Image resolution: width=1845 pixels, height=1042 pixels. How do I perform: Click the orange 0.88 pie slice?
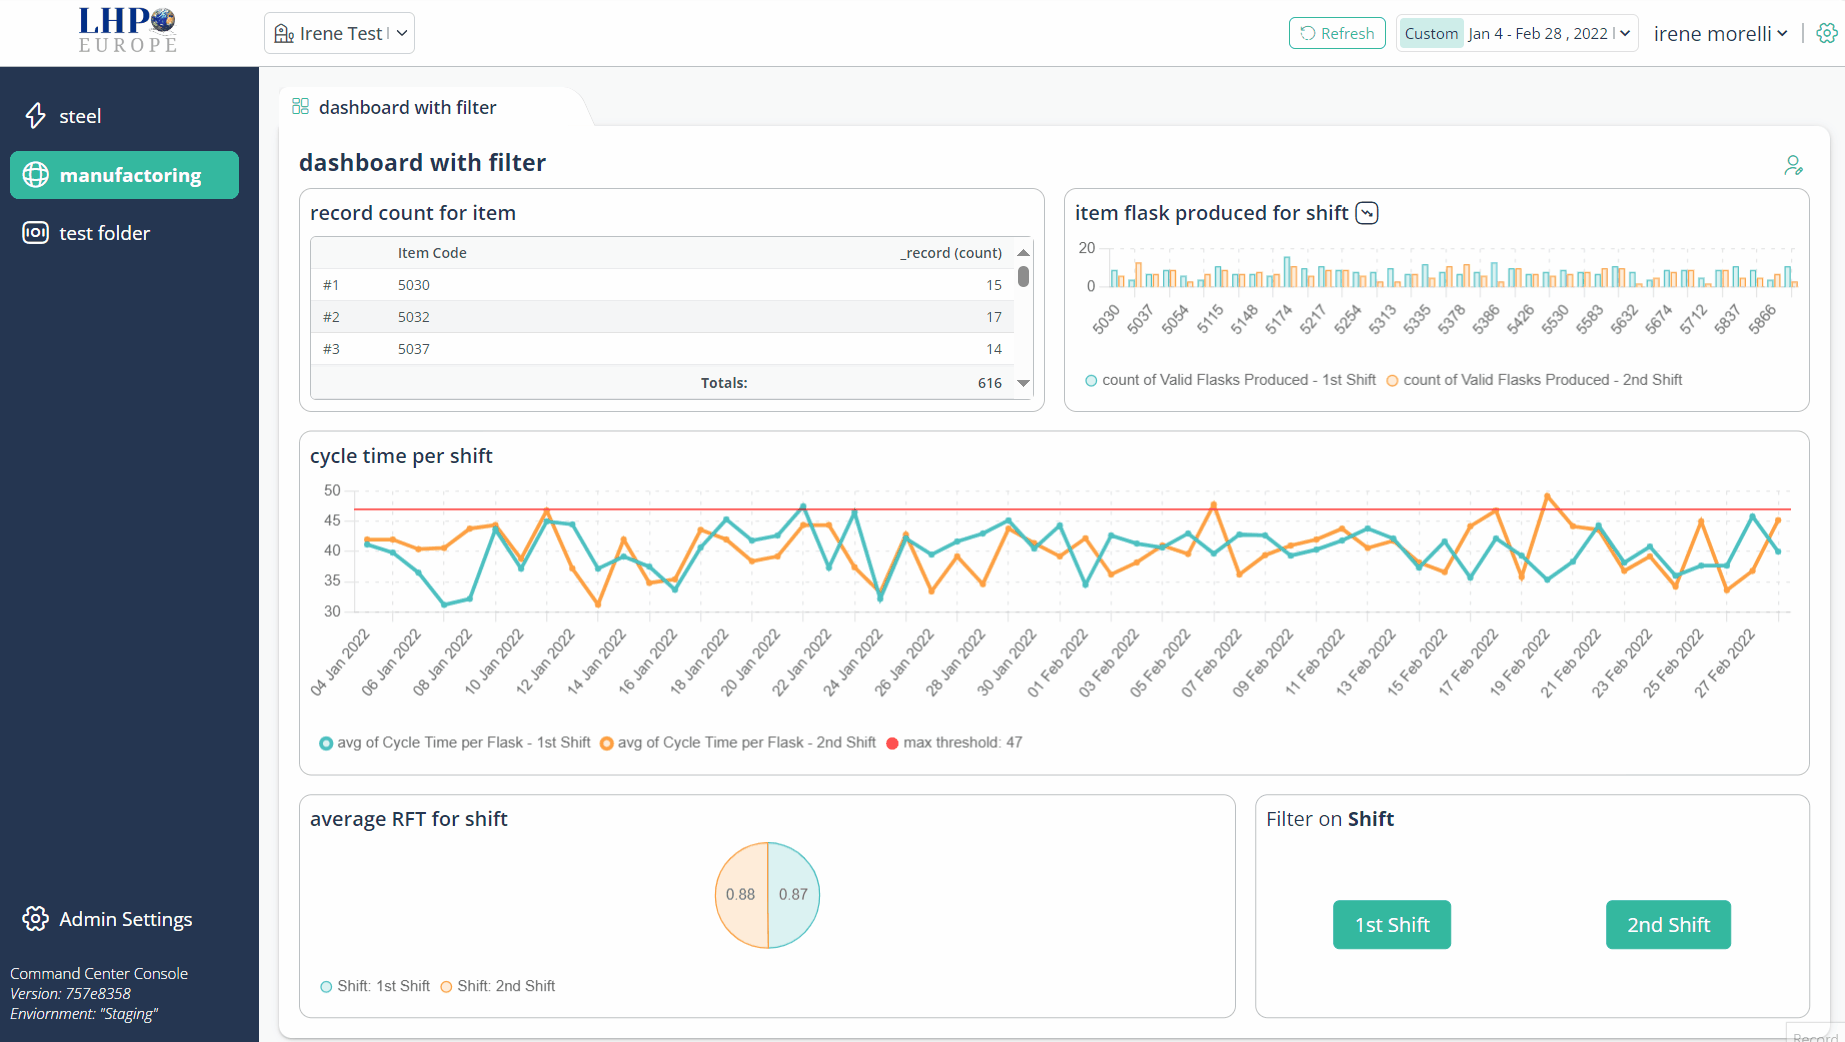point(741,895)
